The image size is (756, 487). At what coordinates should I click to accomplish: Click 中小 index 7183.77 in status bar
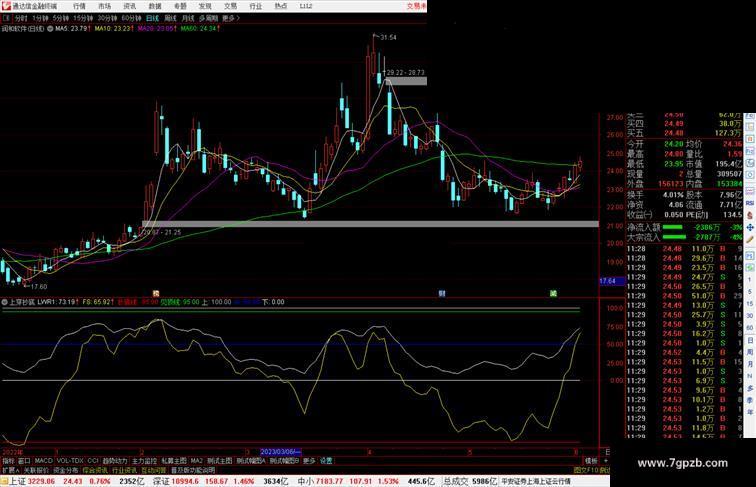[319, 481]
